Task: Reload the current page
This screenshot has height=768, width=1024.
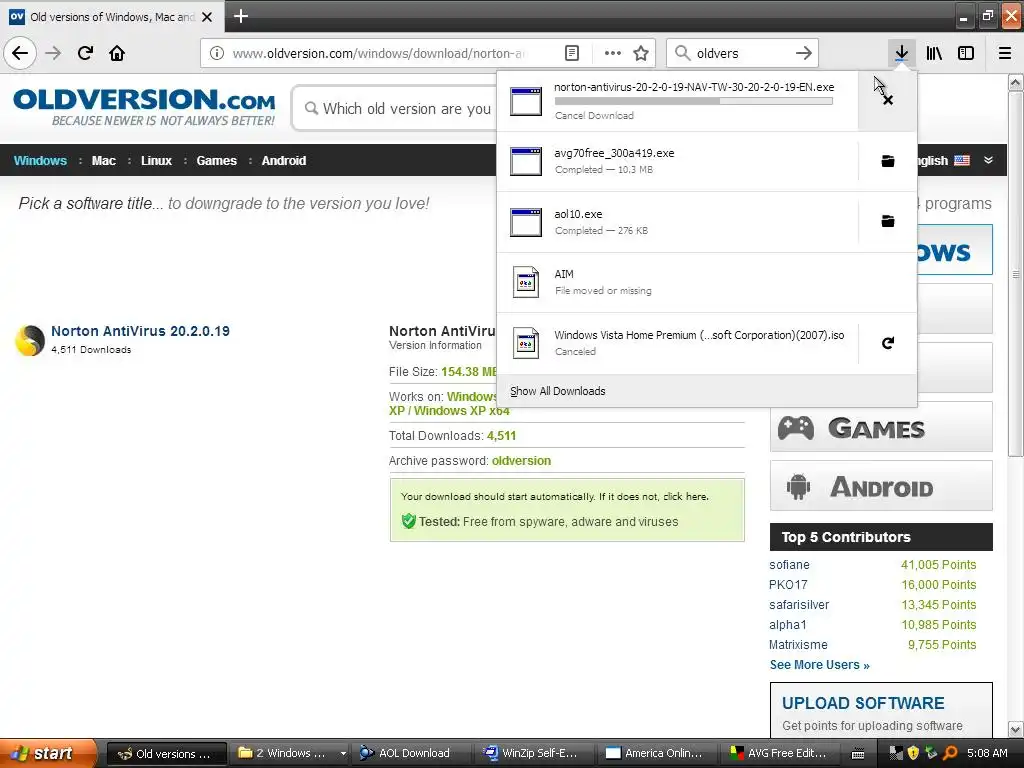Action: click(x=85, y=53)
